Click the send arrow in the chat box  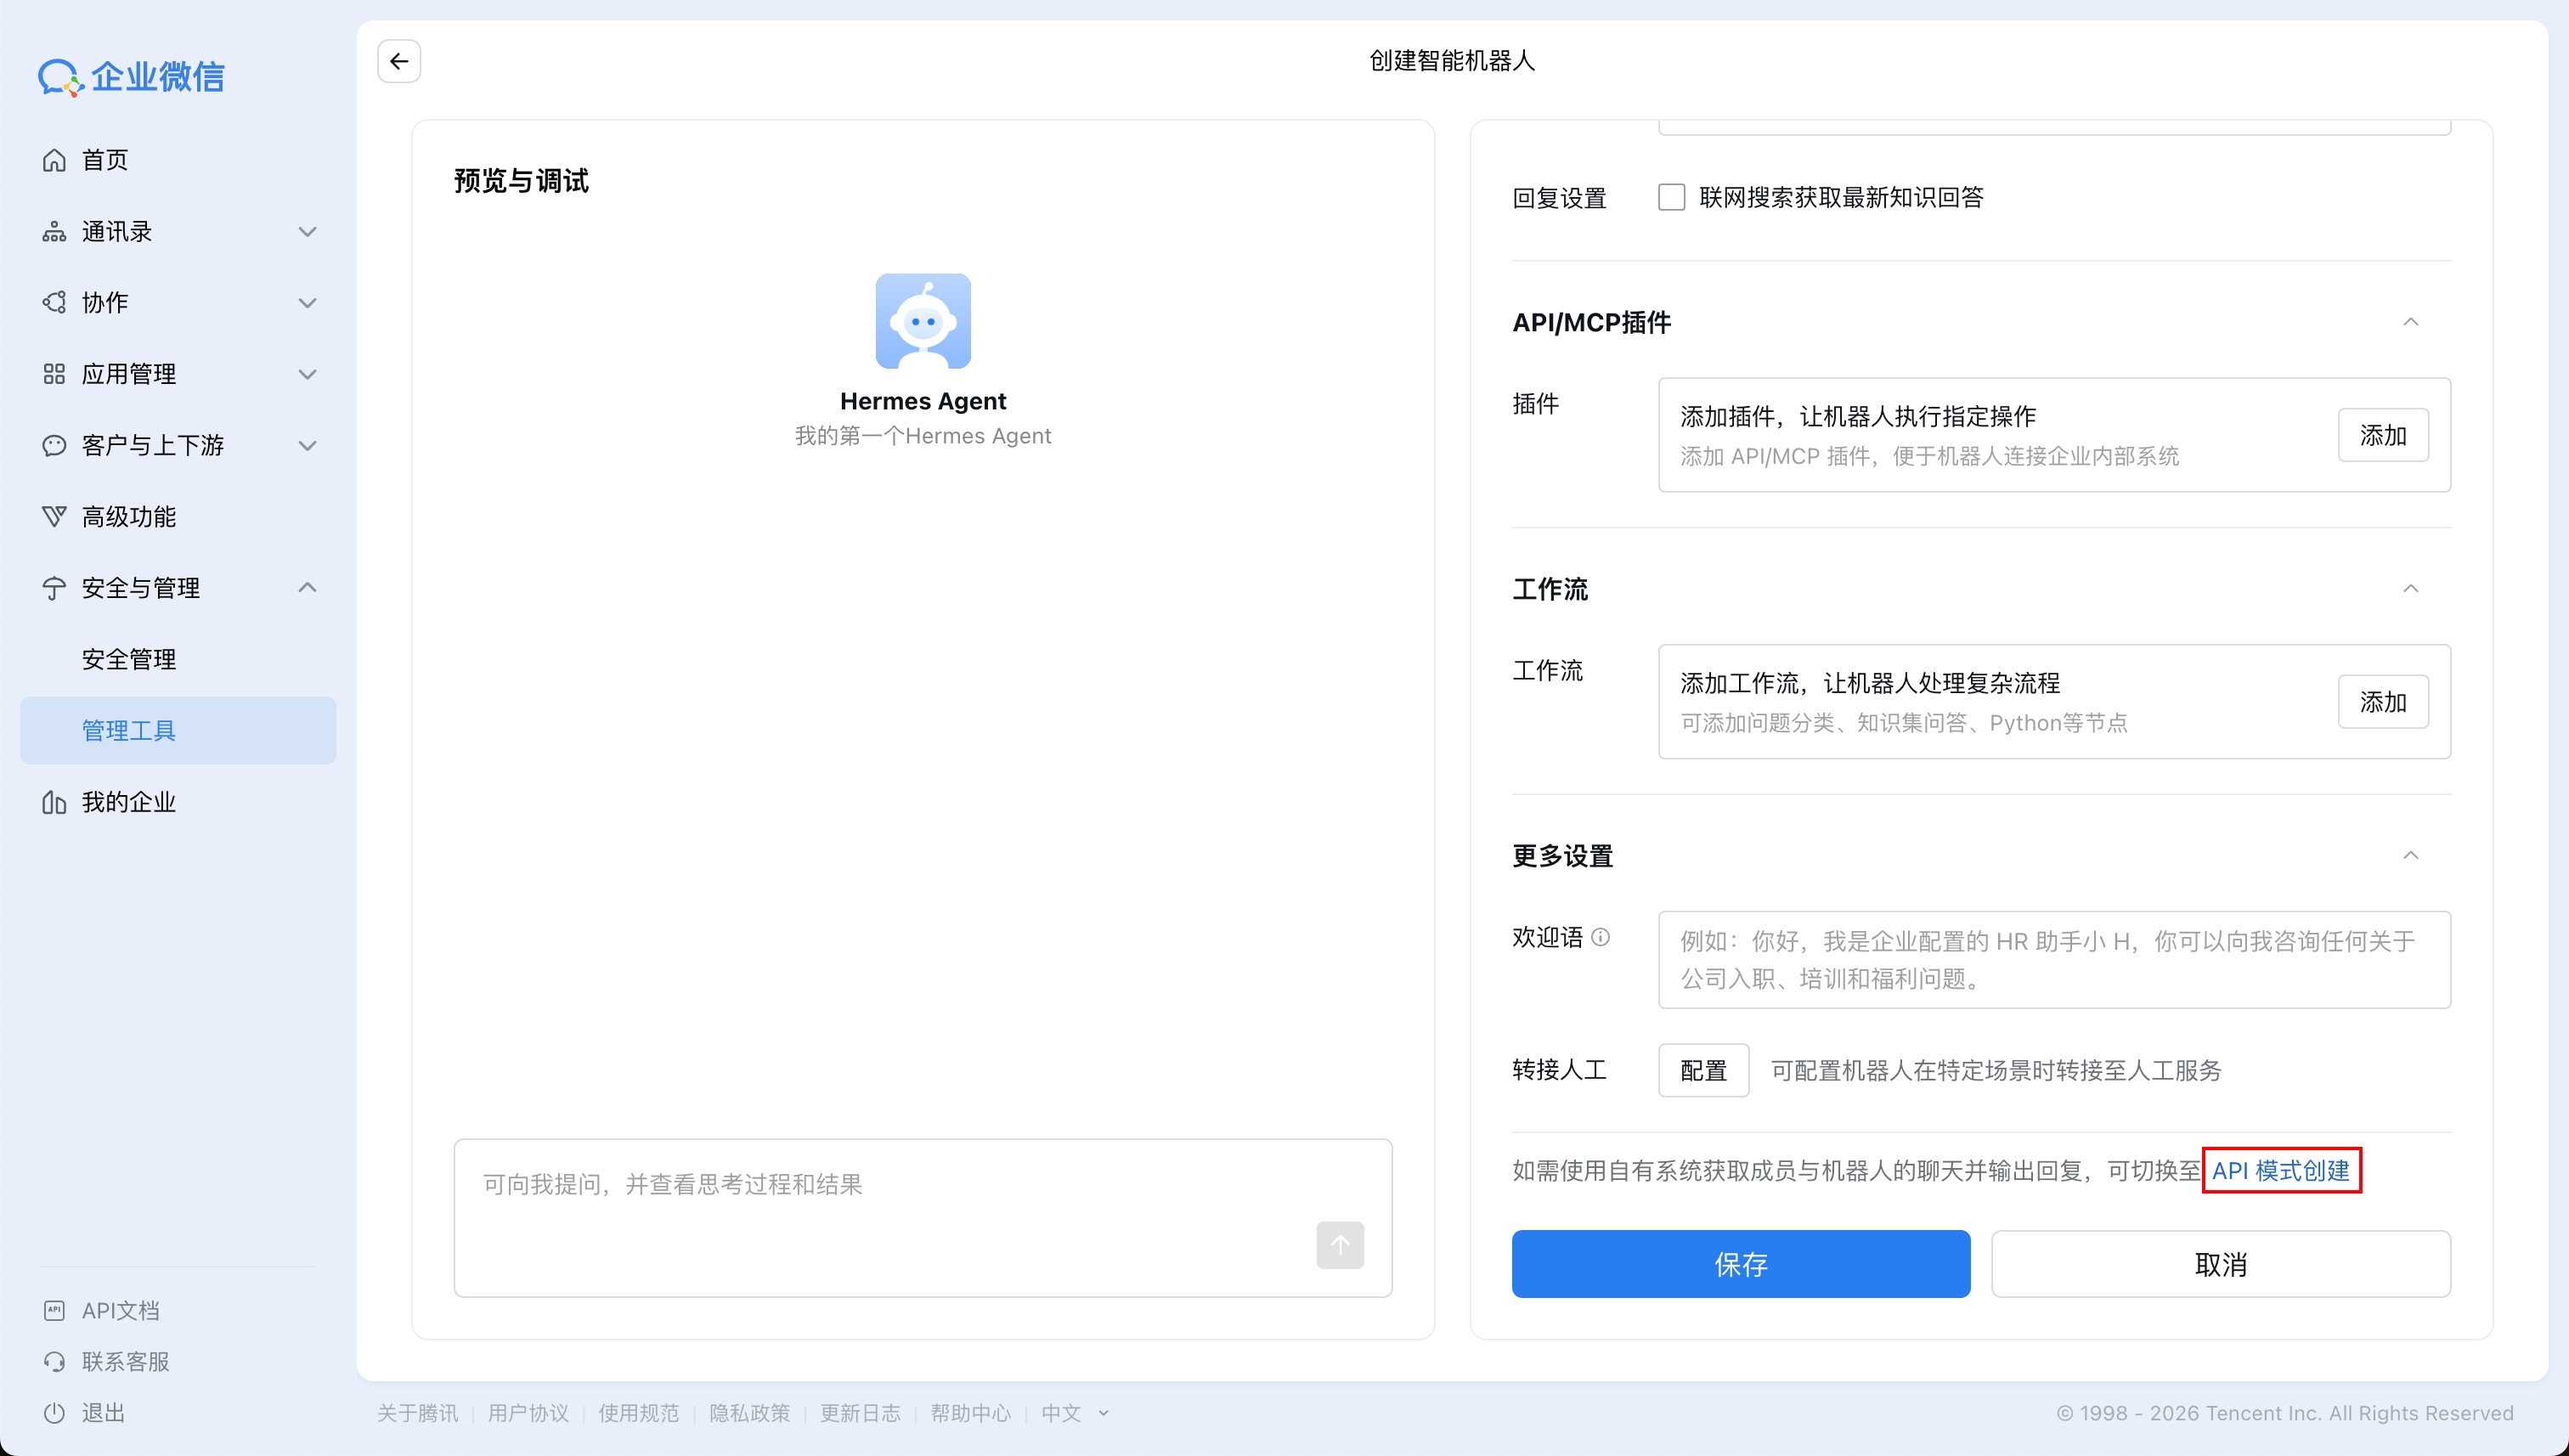[x=1339, y=1245]
